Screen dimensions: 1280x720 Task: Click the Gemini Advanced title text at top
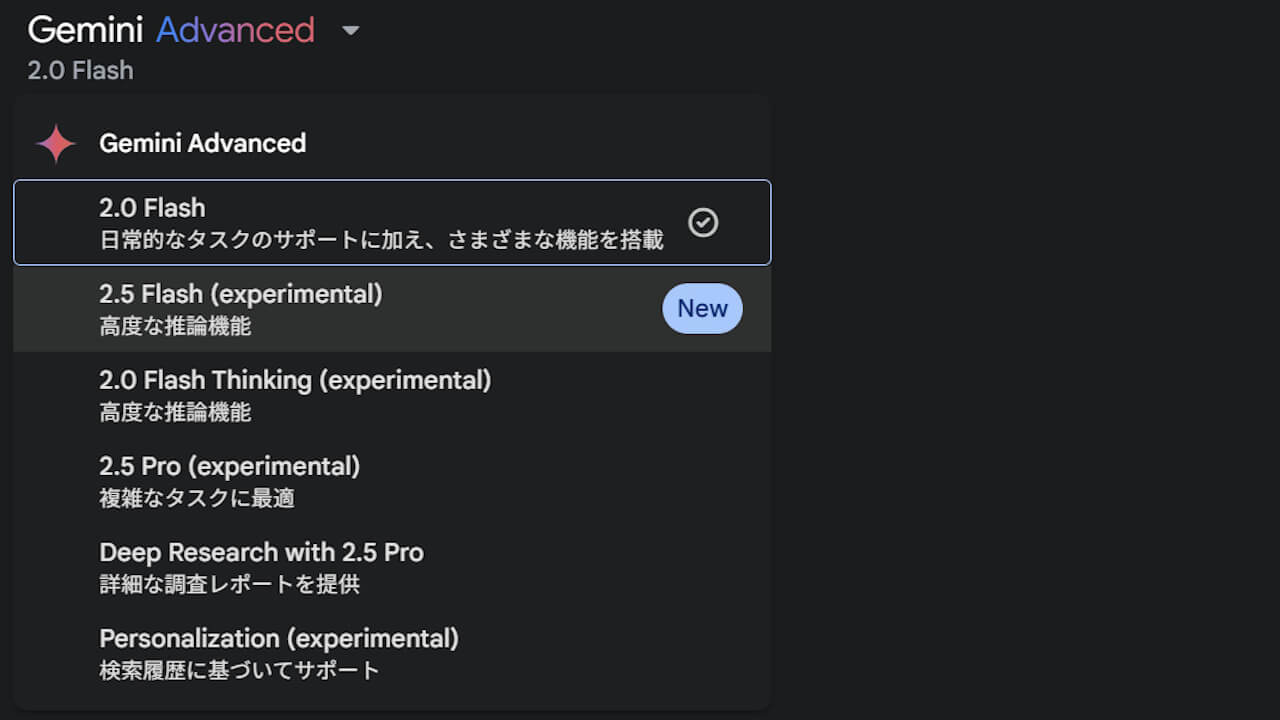point(171,30)
